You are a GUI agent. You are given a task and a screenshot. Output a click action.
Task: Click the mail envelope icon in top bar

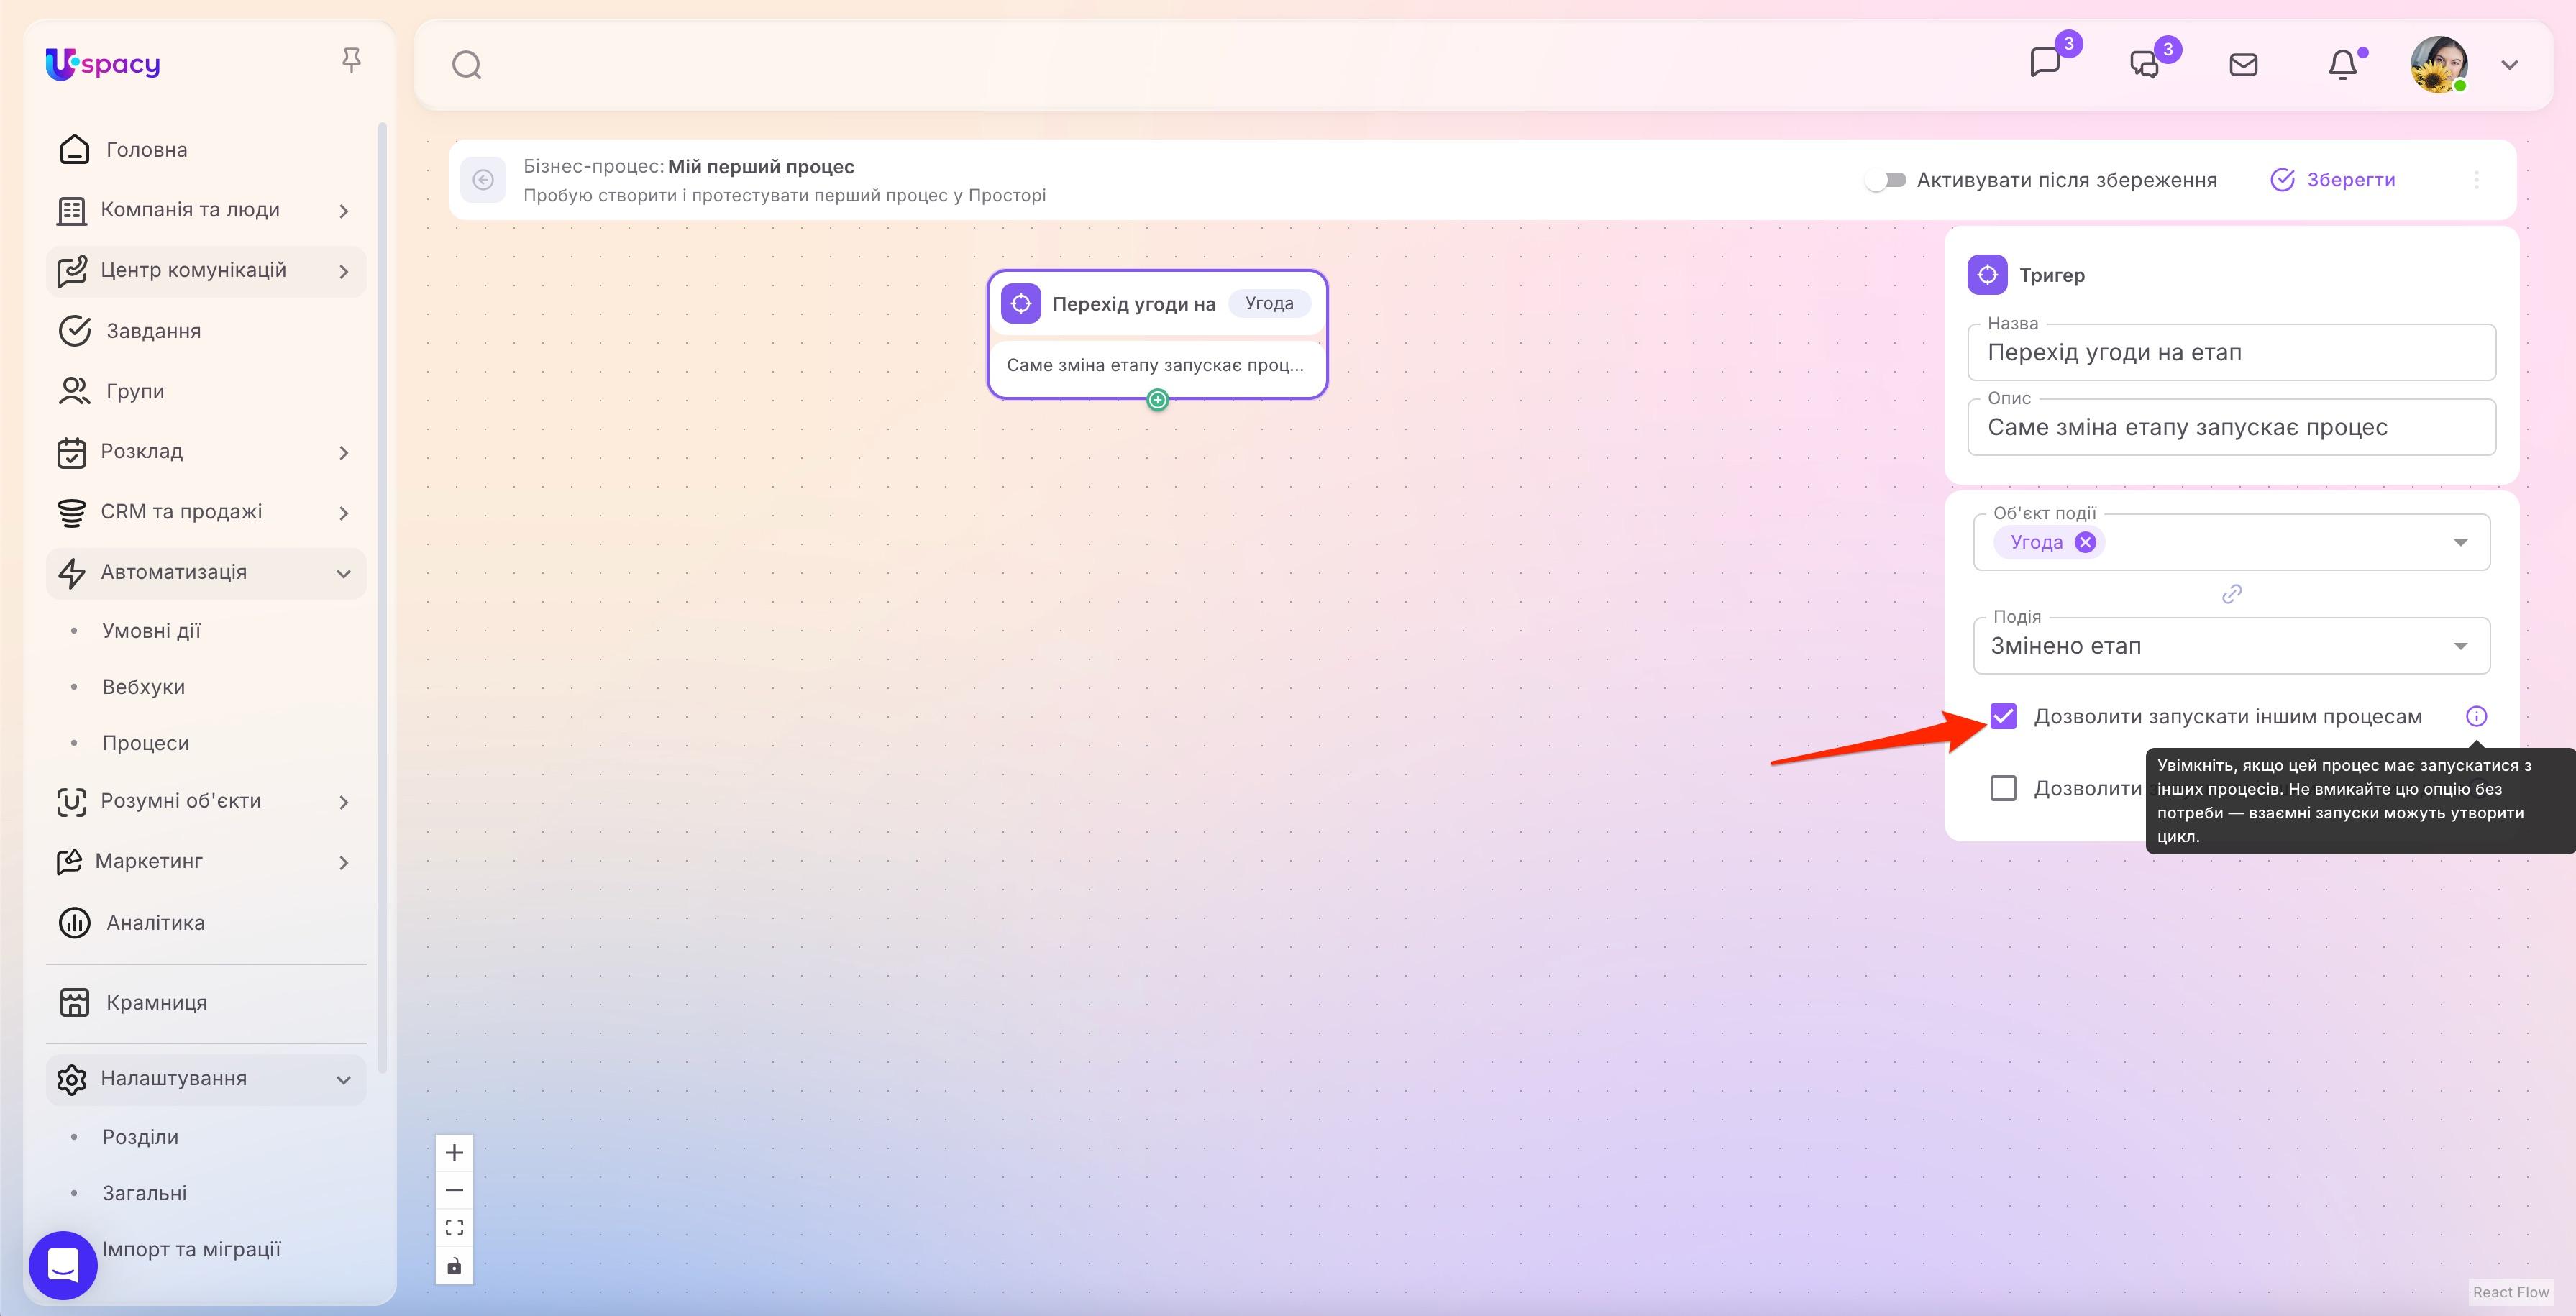tap(2243, 64)
